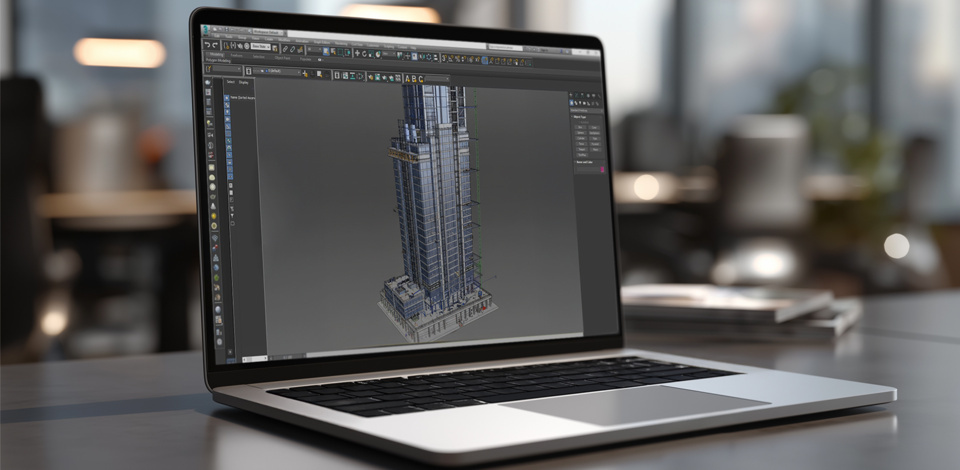
Task: Click the Undo arrow in main toolbar
Action: pos(208,45)
